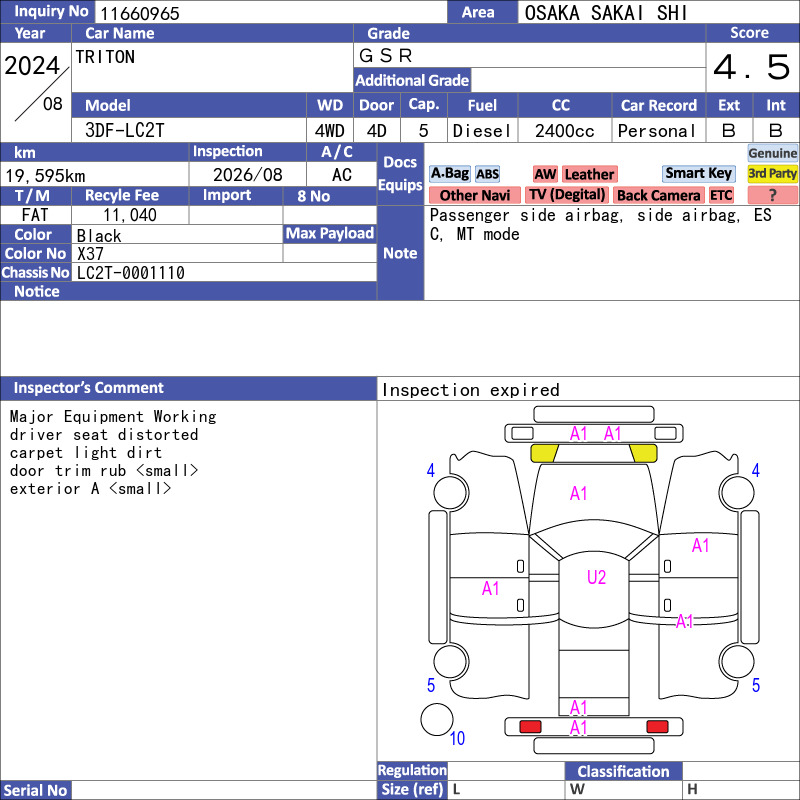Click the Other Navi badge
This screenshot has height=800, width=800.
tap(474, 195)
